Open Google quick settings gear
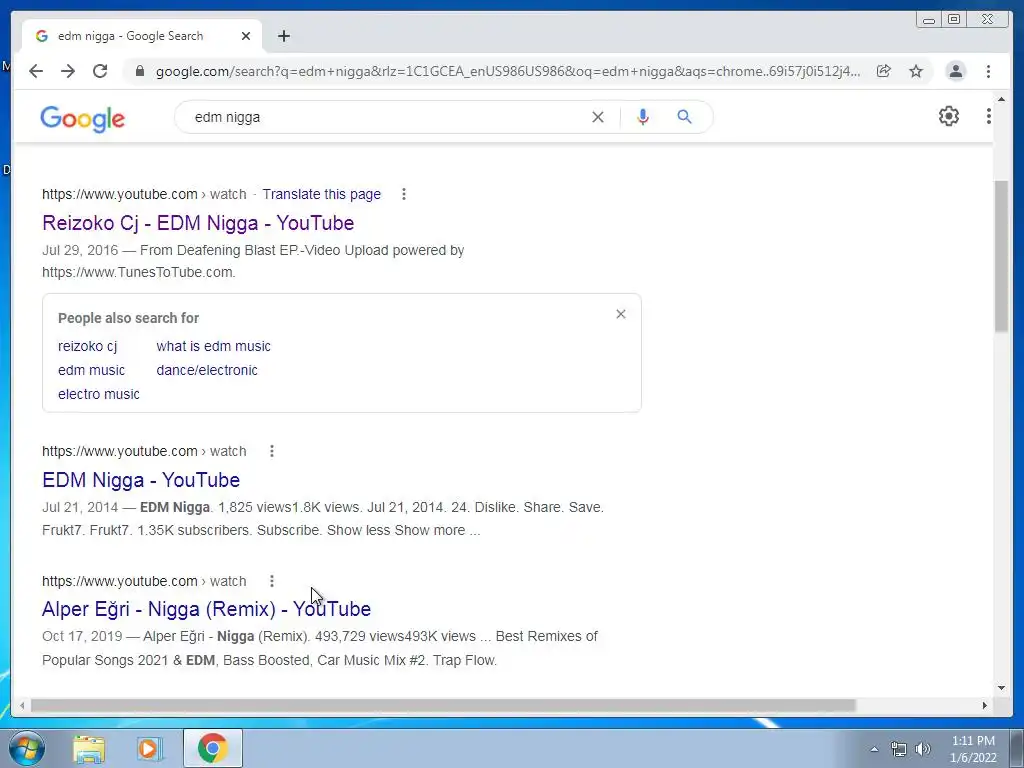1024x768 pixels. pos(949,116)
